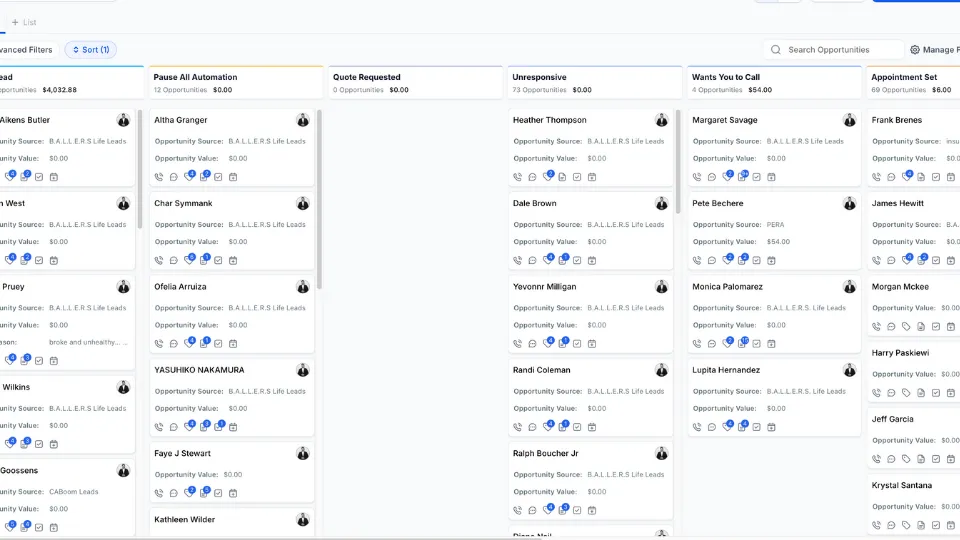Open notes icon on Monica Palomarez card

(x=742, y=343)
